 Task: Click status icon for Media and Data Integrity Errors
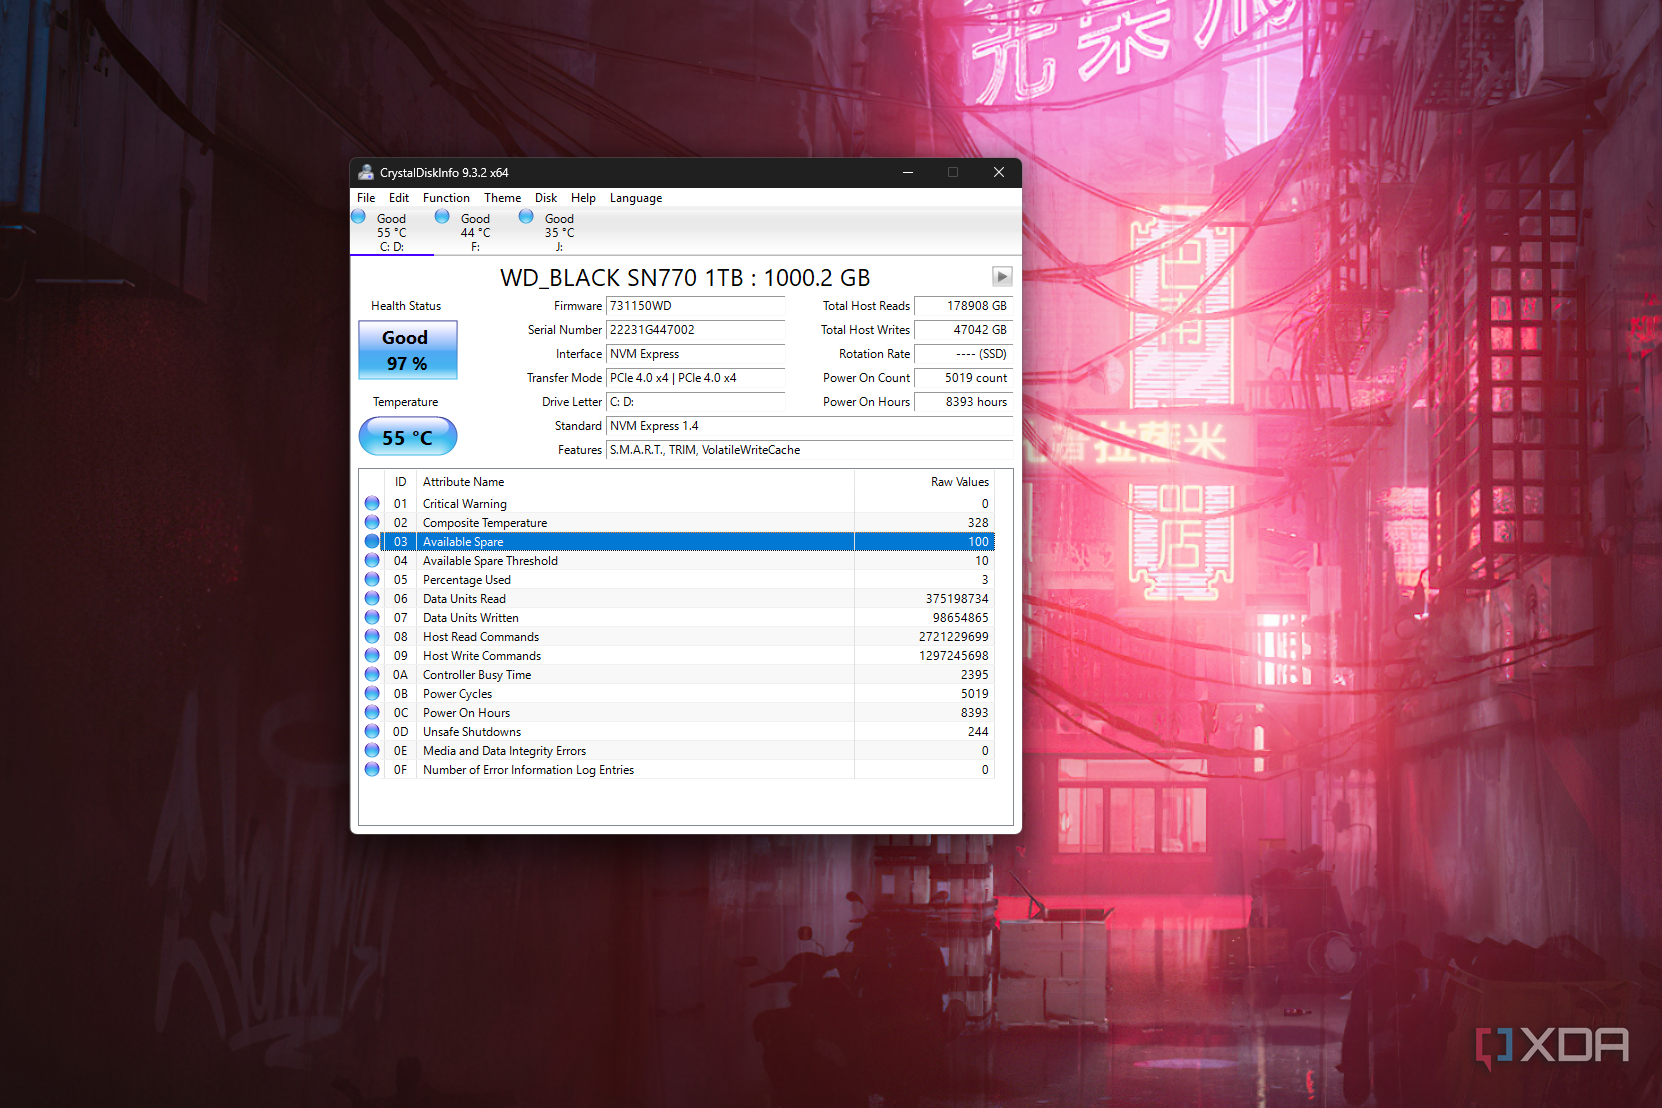click(372, 750)
